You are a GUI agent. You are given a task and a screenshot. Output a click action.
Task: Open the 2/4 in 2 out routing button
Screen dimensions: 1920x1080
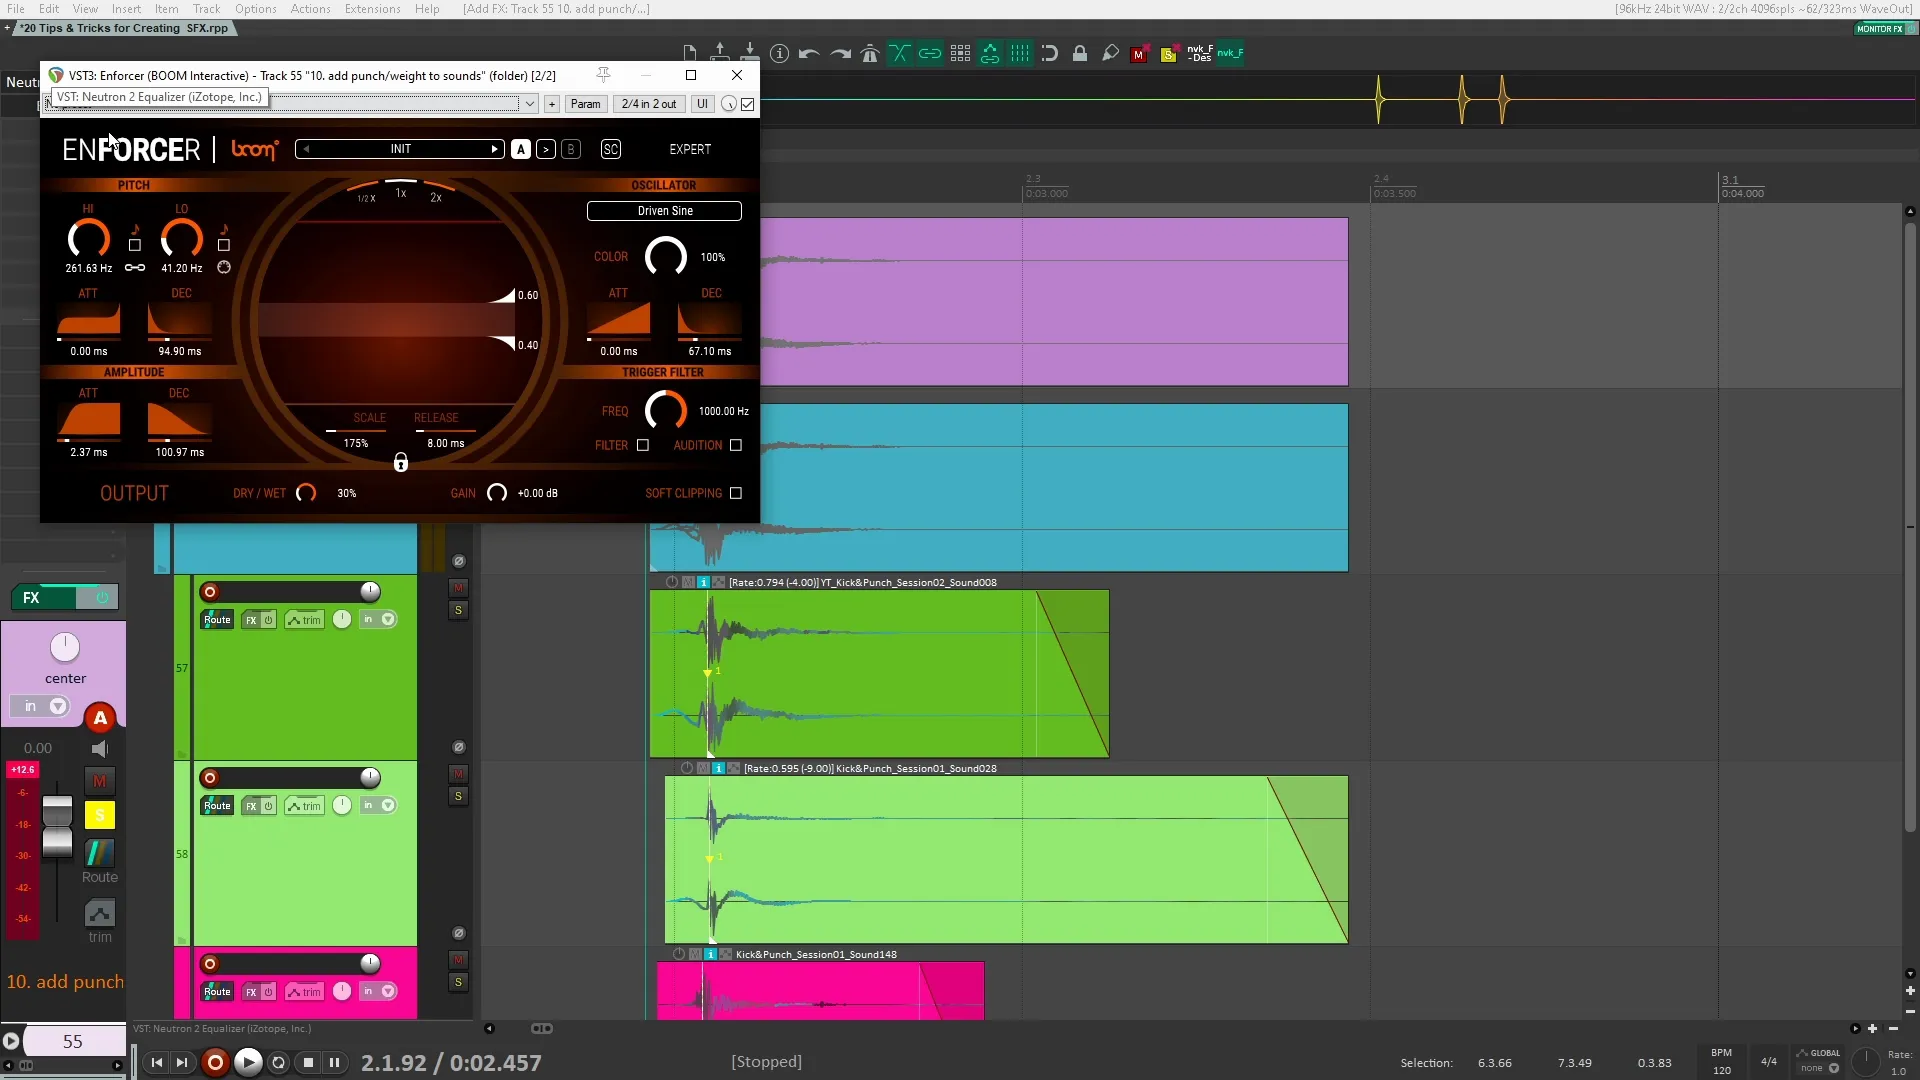tap(649, 104)
